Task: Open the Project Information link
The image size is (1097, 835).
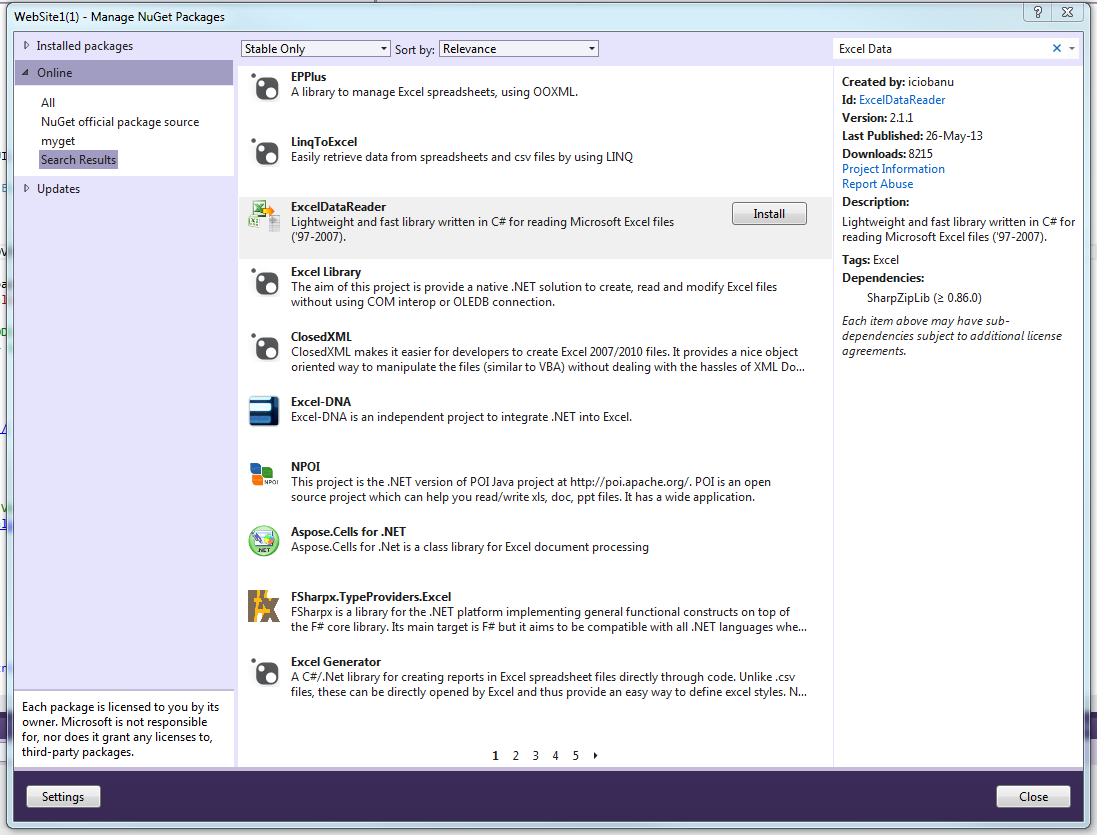Action: pyautogui.click(x=893, y=169)
